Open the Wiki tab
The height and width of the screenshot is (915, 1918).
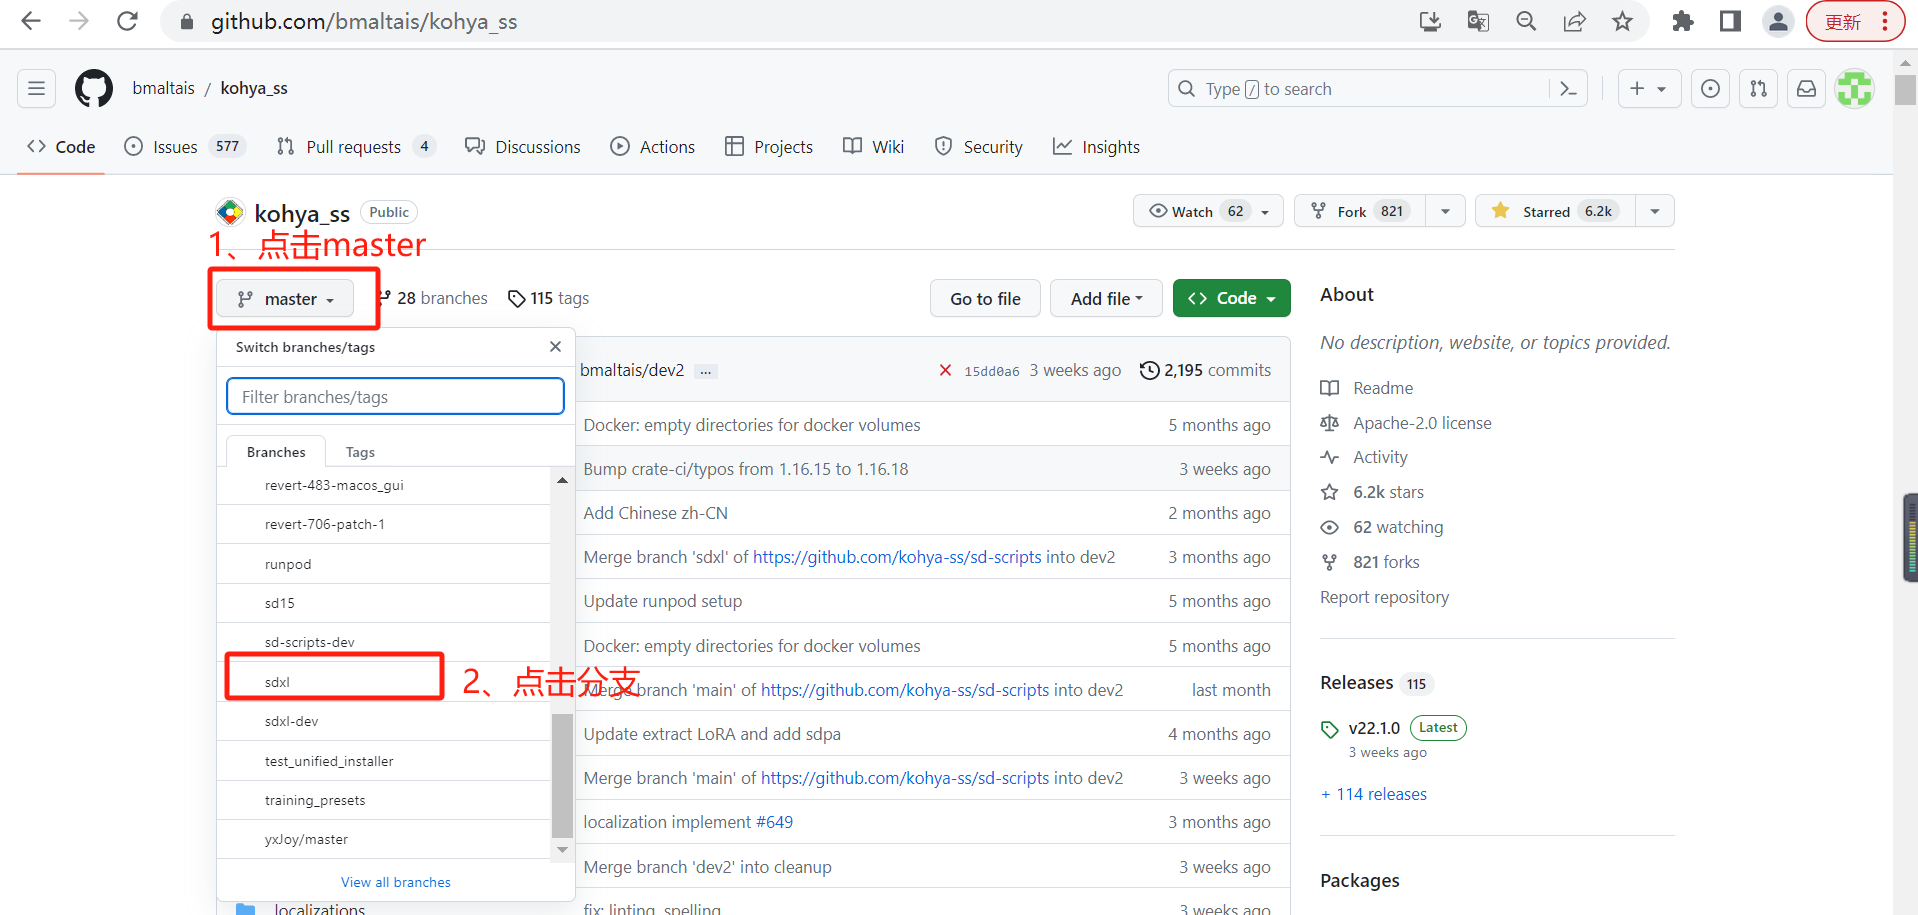pyautogui.click(x=874, y=147)
